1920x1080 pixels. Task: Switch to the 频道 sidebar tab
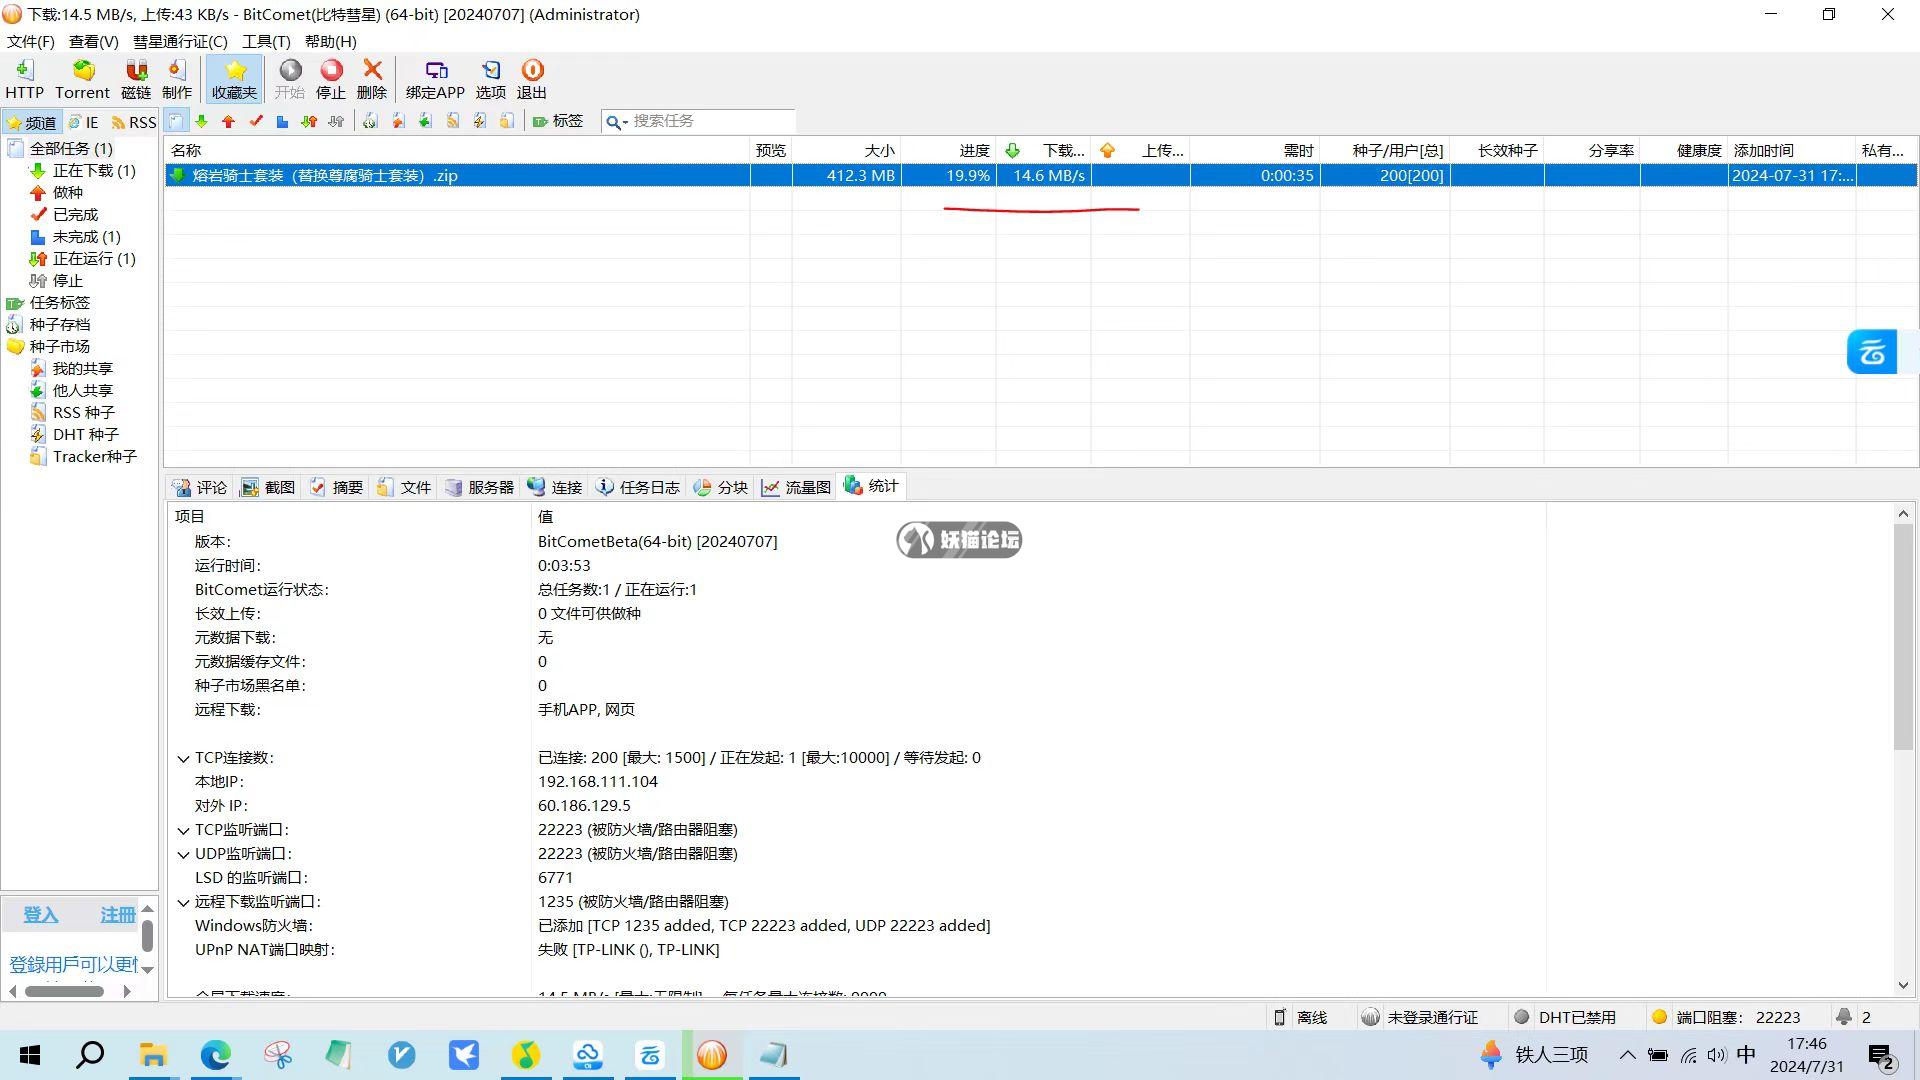(x=31, y=122)
